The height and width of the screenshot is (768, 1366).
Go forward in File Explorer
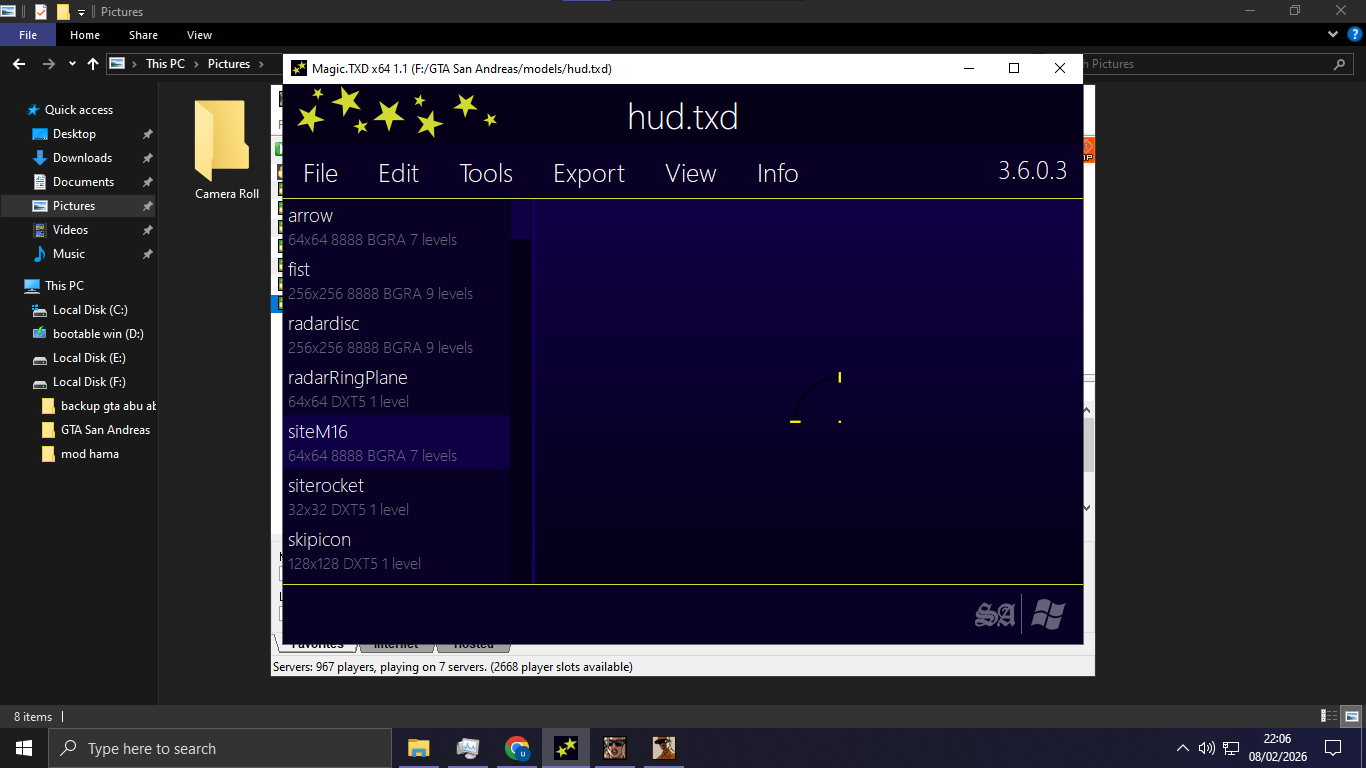coord(48,63)
